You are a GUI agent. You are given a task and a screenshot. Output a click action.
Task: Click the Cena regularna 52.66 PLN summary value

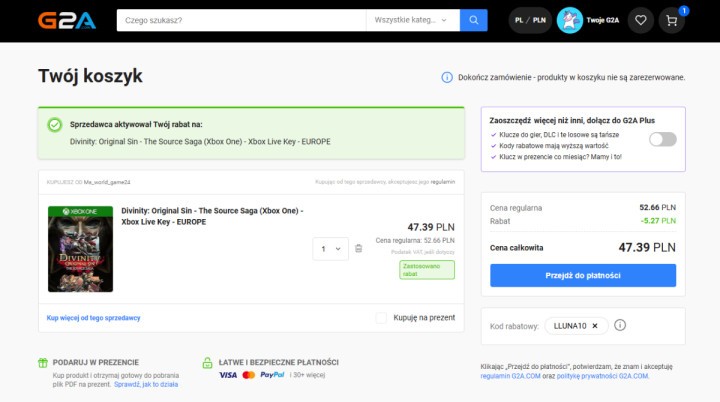[658, 208]
